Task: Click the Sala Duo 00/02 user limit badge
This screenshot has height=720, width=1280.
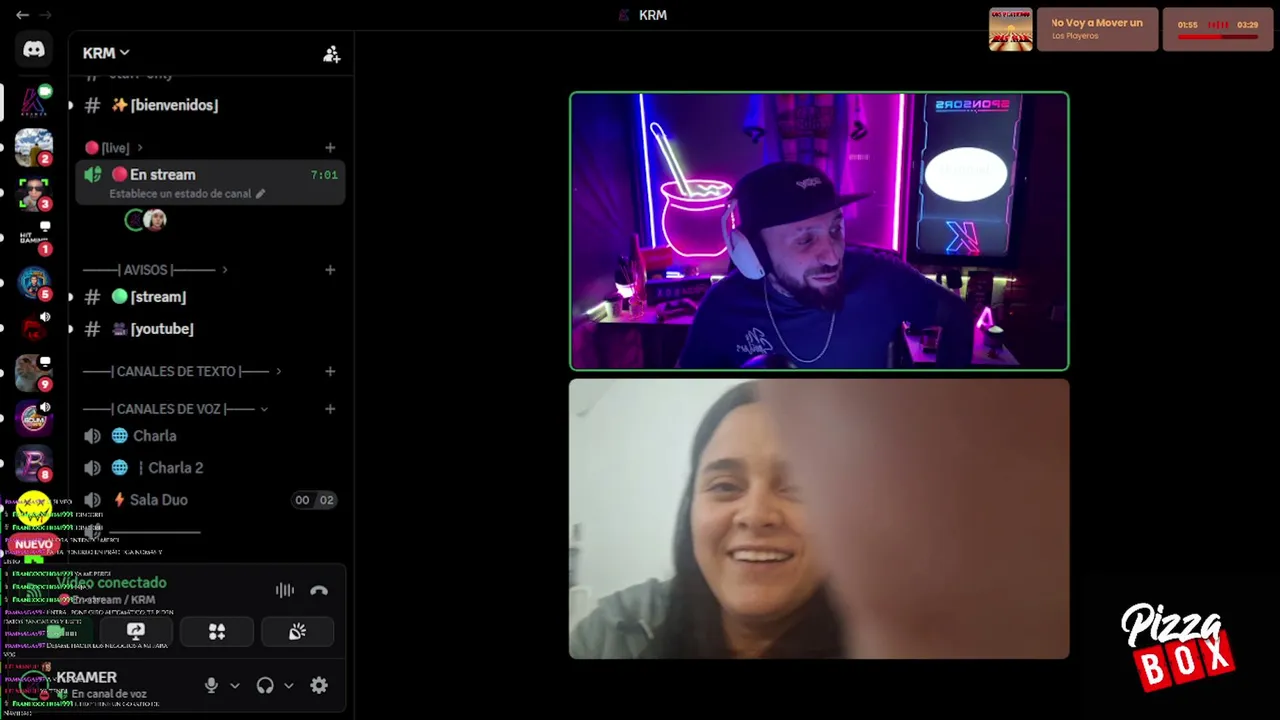Action: tap(314, 500)
